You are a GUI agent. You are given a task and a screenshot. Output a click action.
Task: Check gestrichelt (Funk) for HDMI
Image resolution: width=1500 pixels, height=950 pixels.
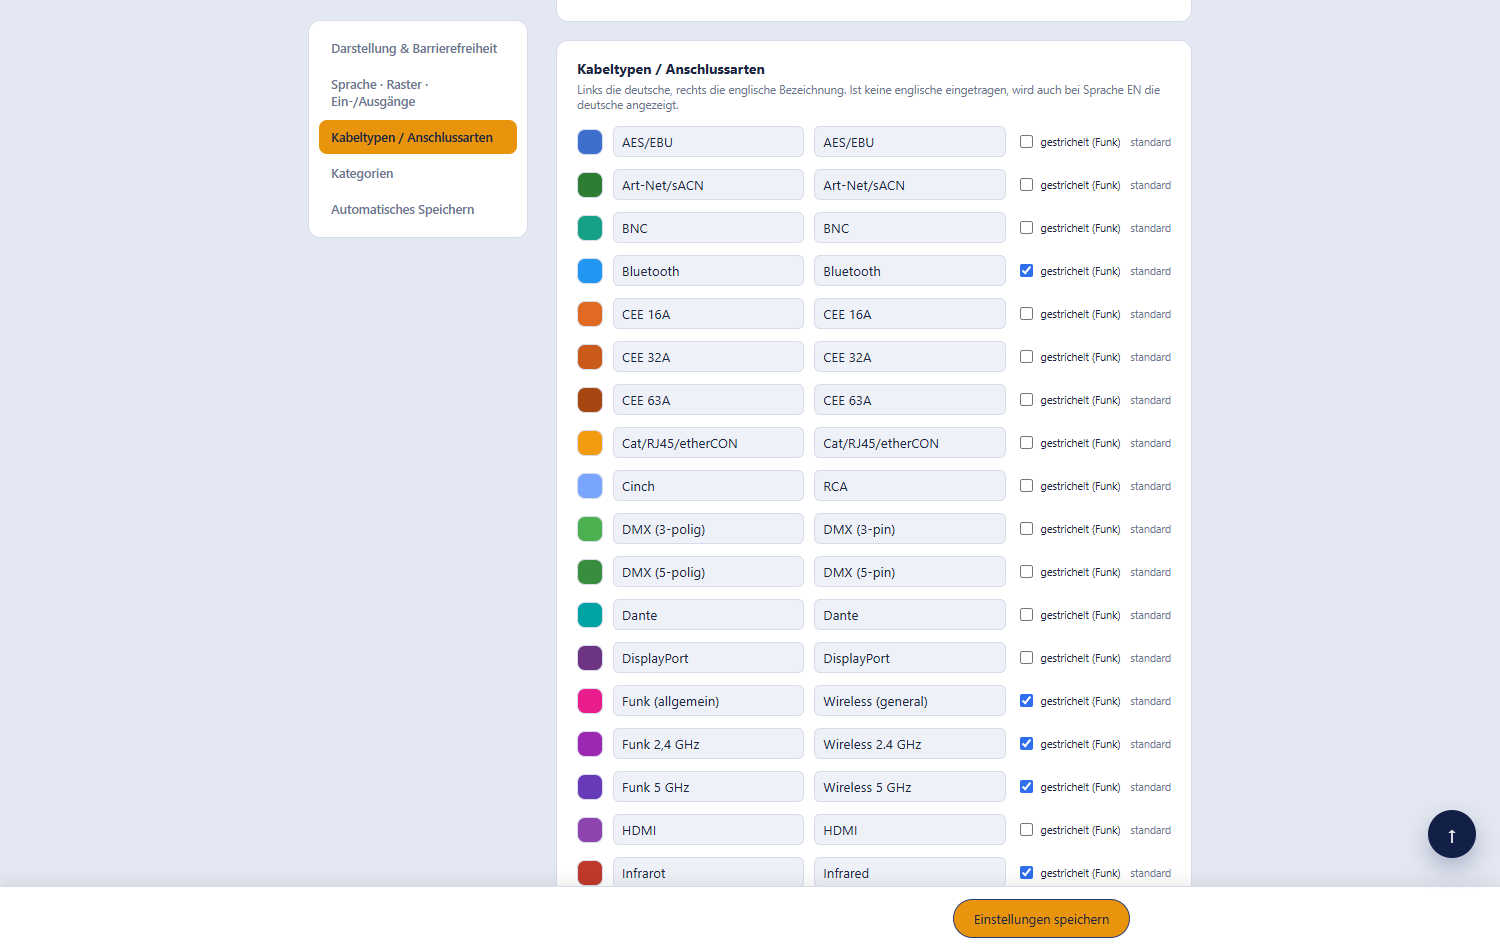point(1026,830)
